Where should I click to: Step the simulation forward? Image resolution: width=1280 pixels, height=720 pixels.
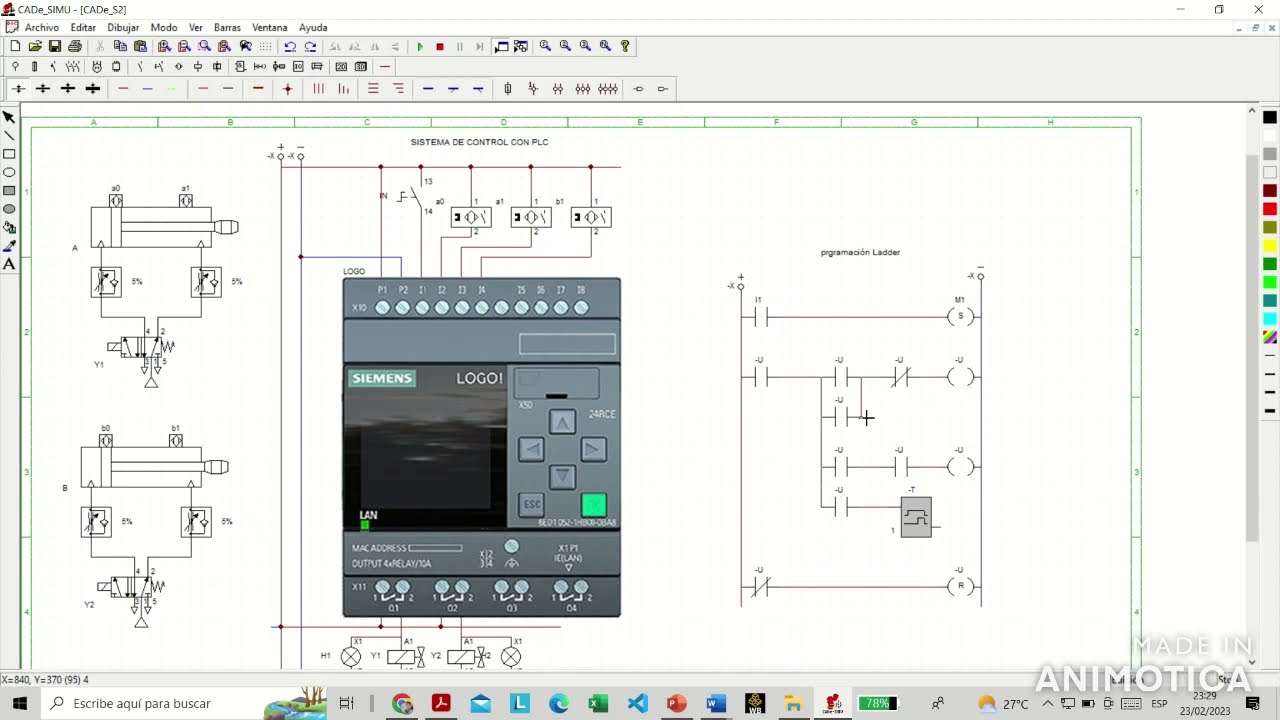point(480,46)
